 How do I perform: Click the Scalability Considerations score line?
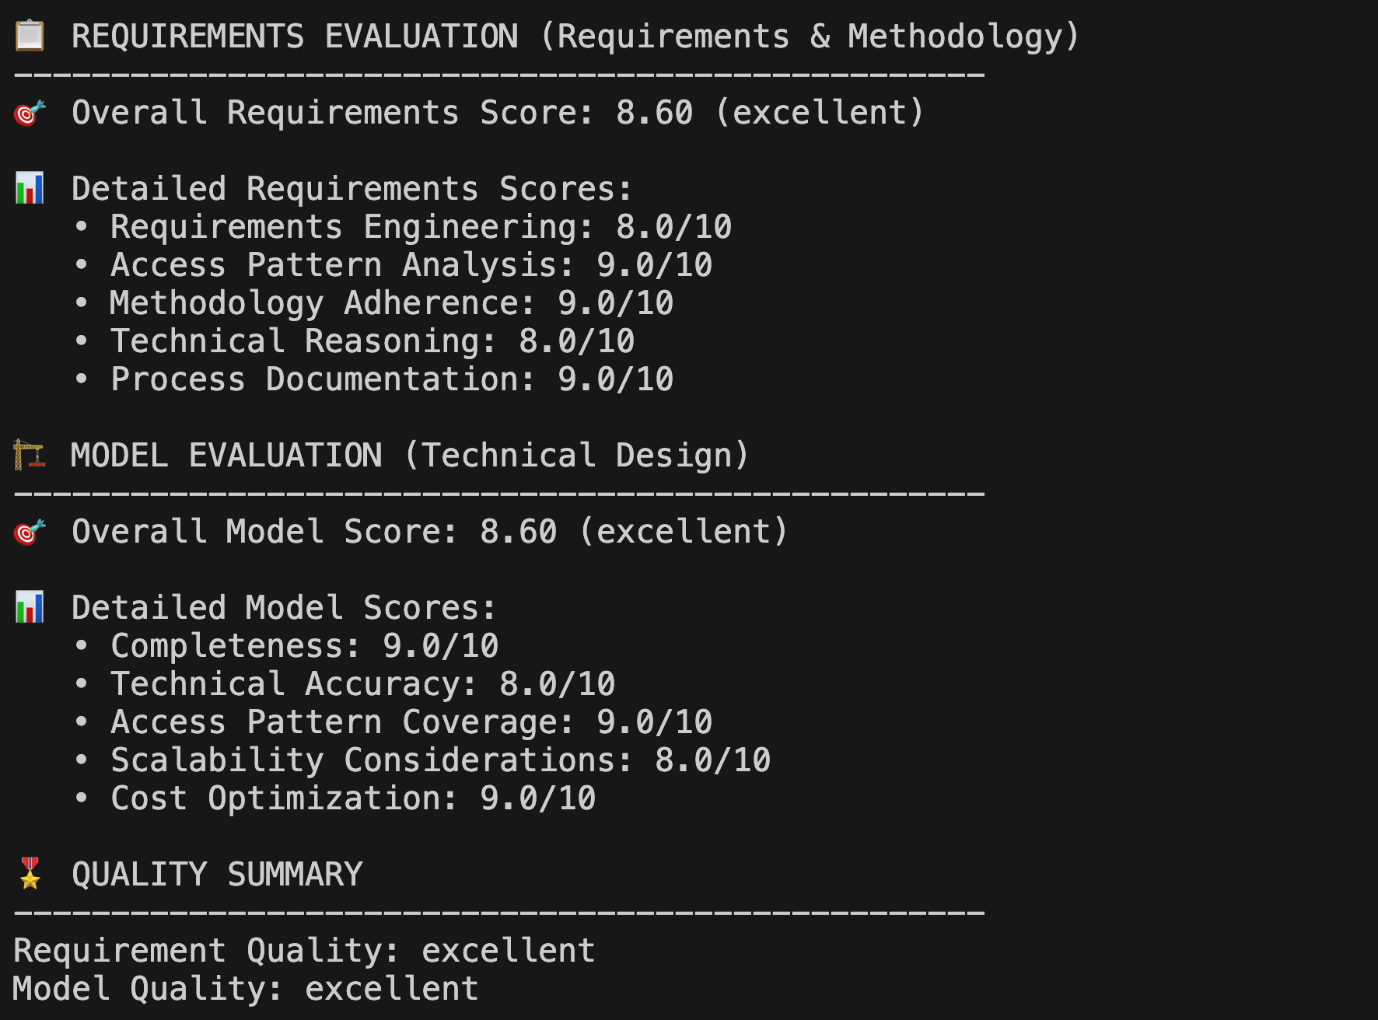pos(440,760)
